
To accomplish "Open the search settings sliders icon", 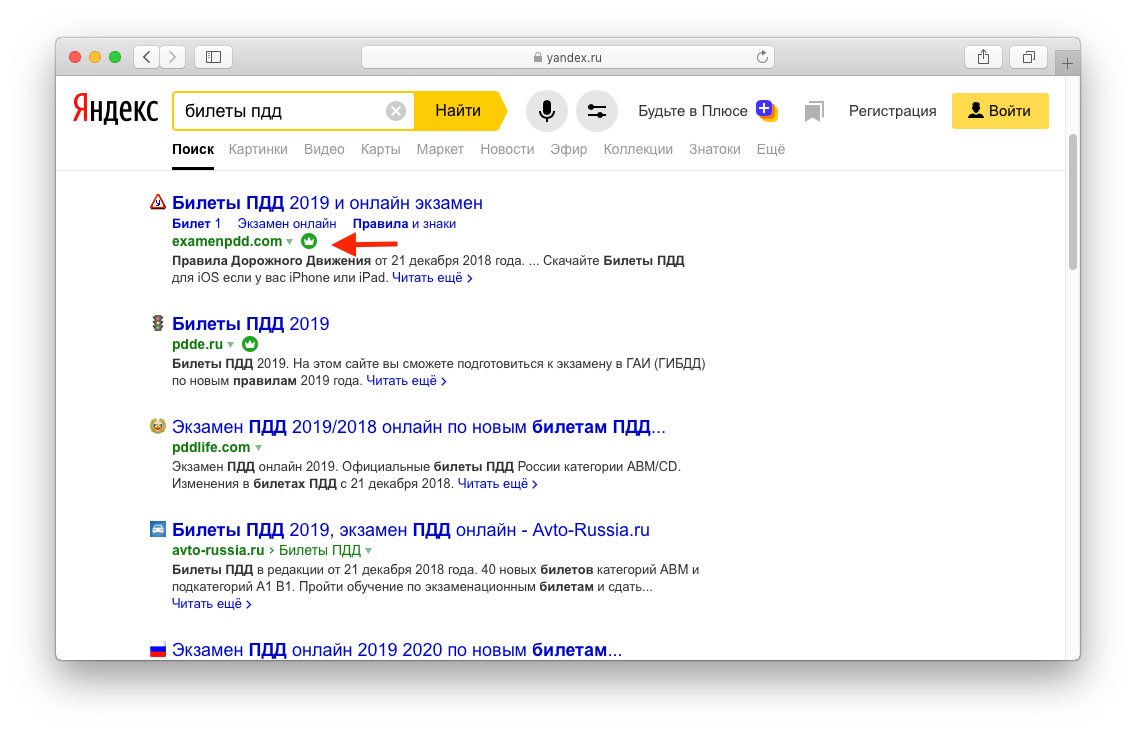I will 597,111.
